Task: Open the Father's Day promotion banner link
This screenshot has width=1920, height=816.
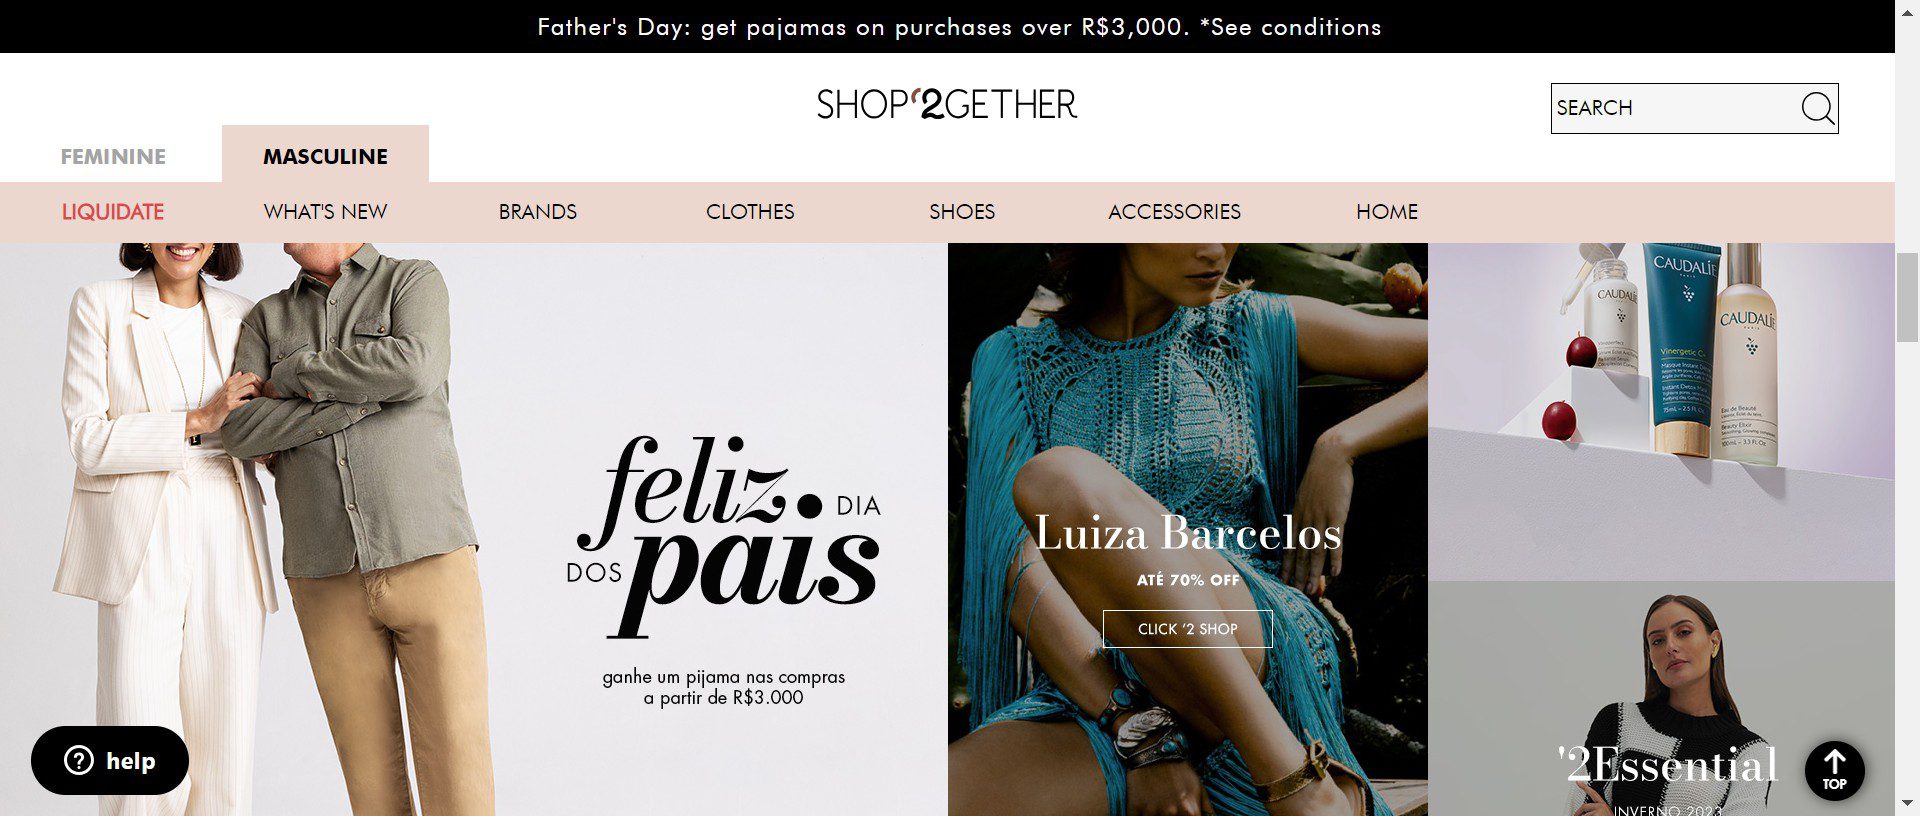Action: pos(959,27)
